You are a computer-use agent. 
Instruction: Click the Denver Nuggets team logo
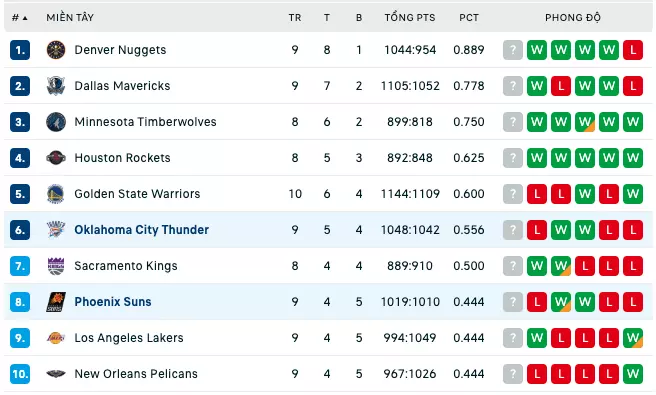[x=56, y=50]
